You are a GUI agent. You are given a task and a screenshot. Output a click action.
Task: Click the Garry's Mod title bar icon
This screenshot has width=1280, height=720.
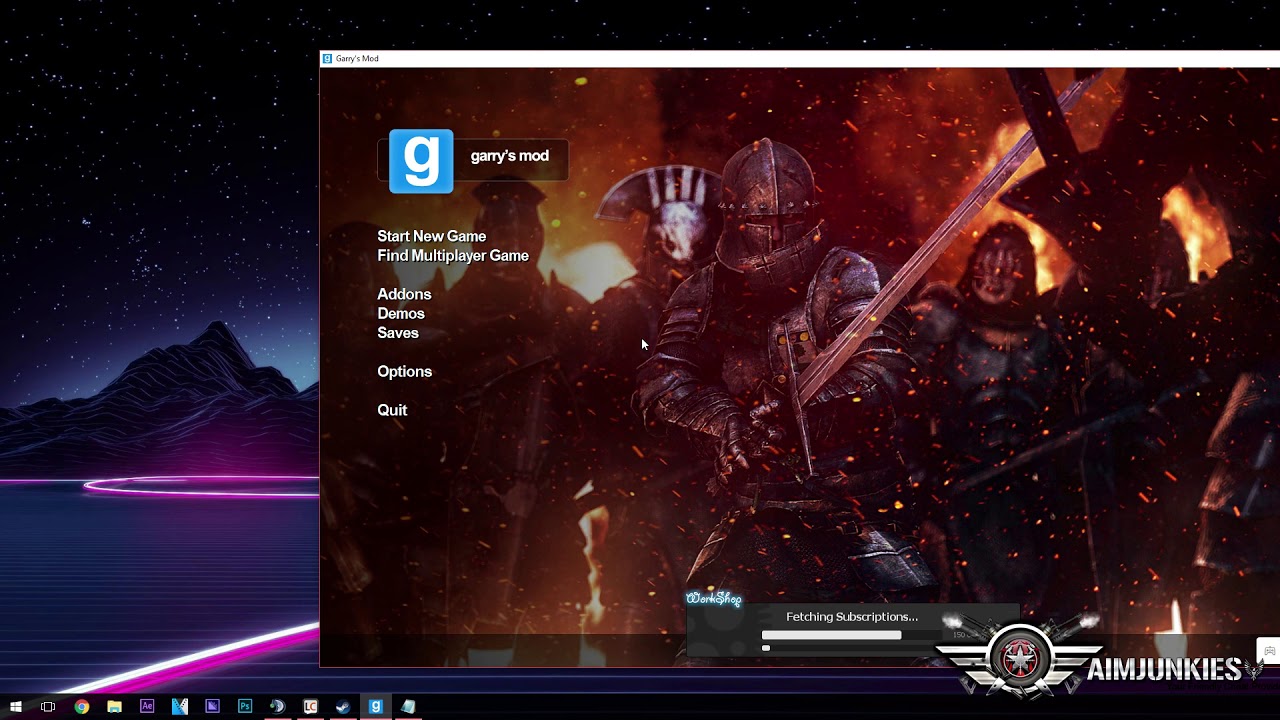pos(327,59)
